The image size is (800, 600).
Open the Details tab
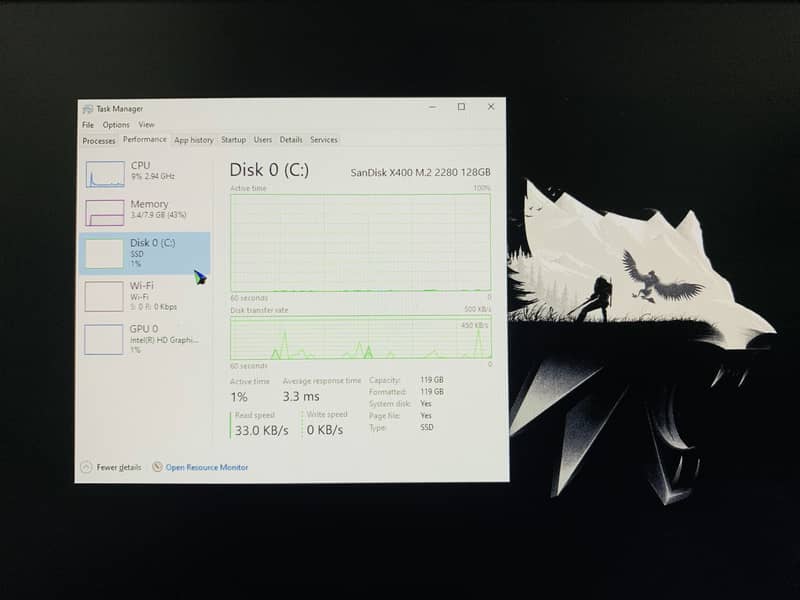(x=291, y=140)
